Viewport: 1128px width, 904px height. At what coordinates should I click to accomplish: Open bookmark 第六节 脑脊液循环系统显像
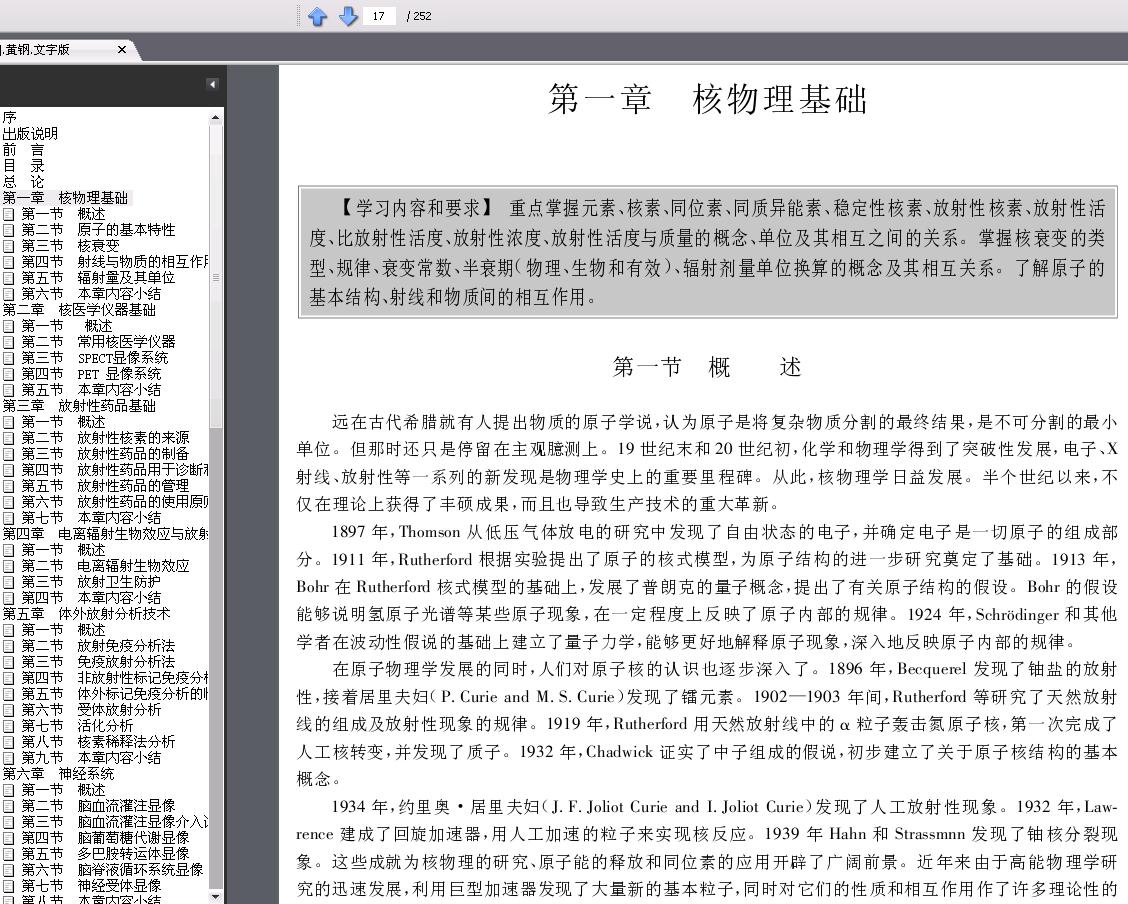pos(112,869)
